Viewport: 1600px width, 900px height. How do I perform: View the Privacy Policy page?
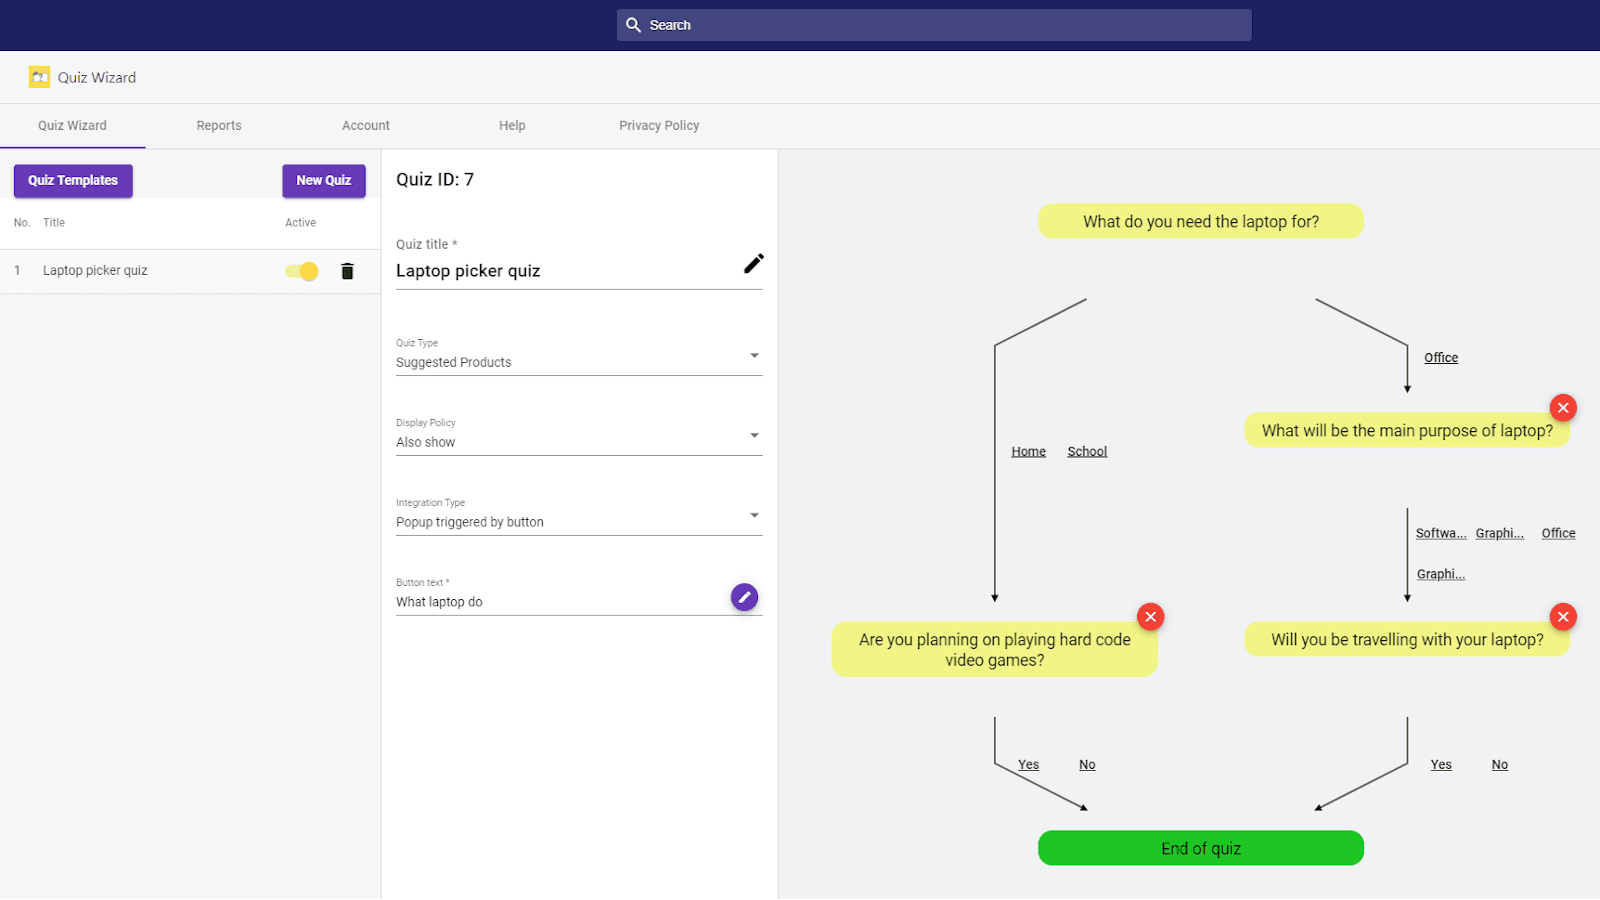tap(658, 125)
